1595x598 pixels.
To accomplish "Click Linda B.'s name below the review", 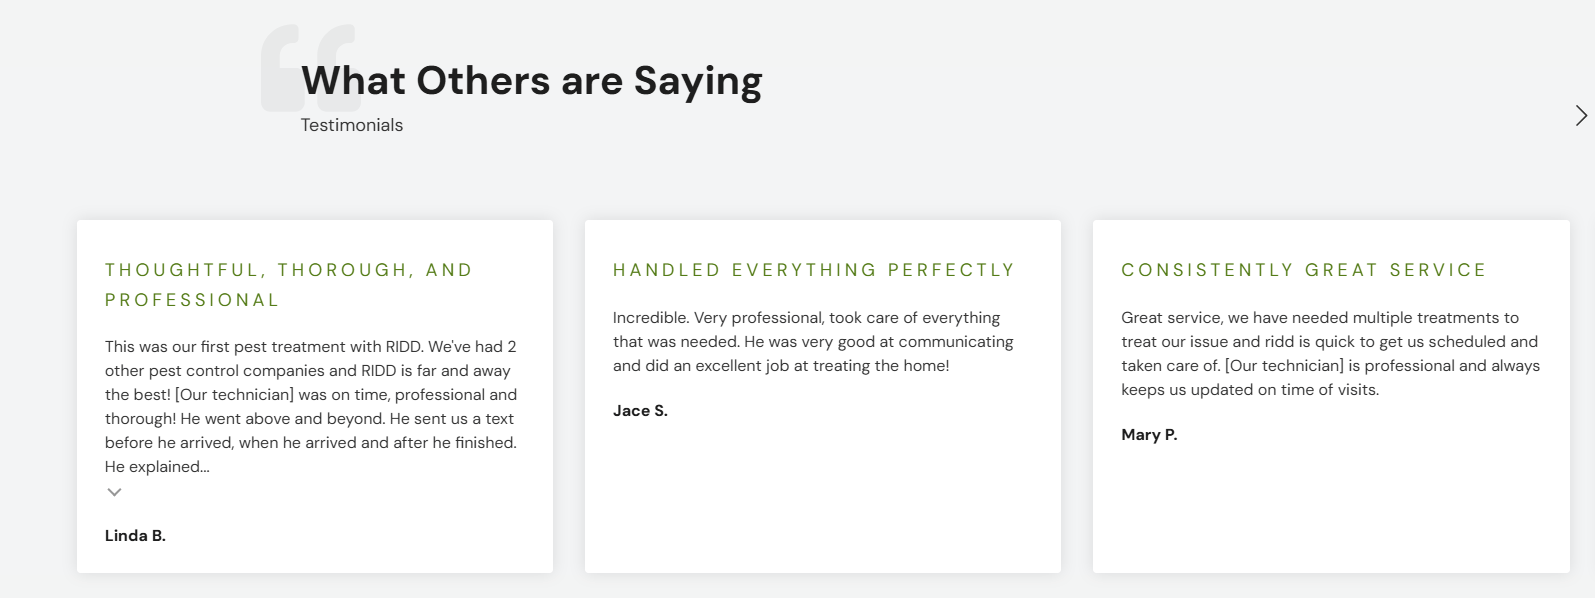I will point(134,535).
